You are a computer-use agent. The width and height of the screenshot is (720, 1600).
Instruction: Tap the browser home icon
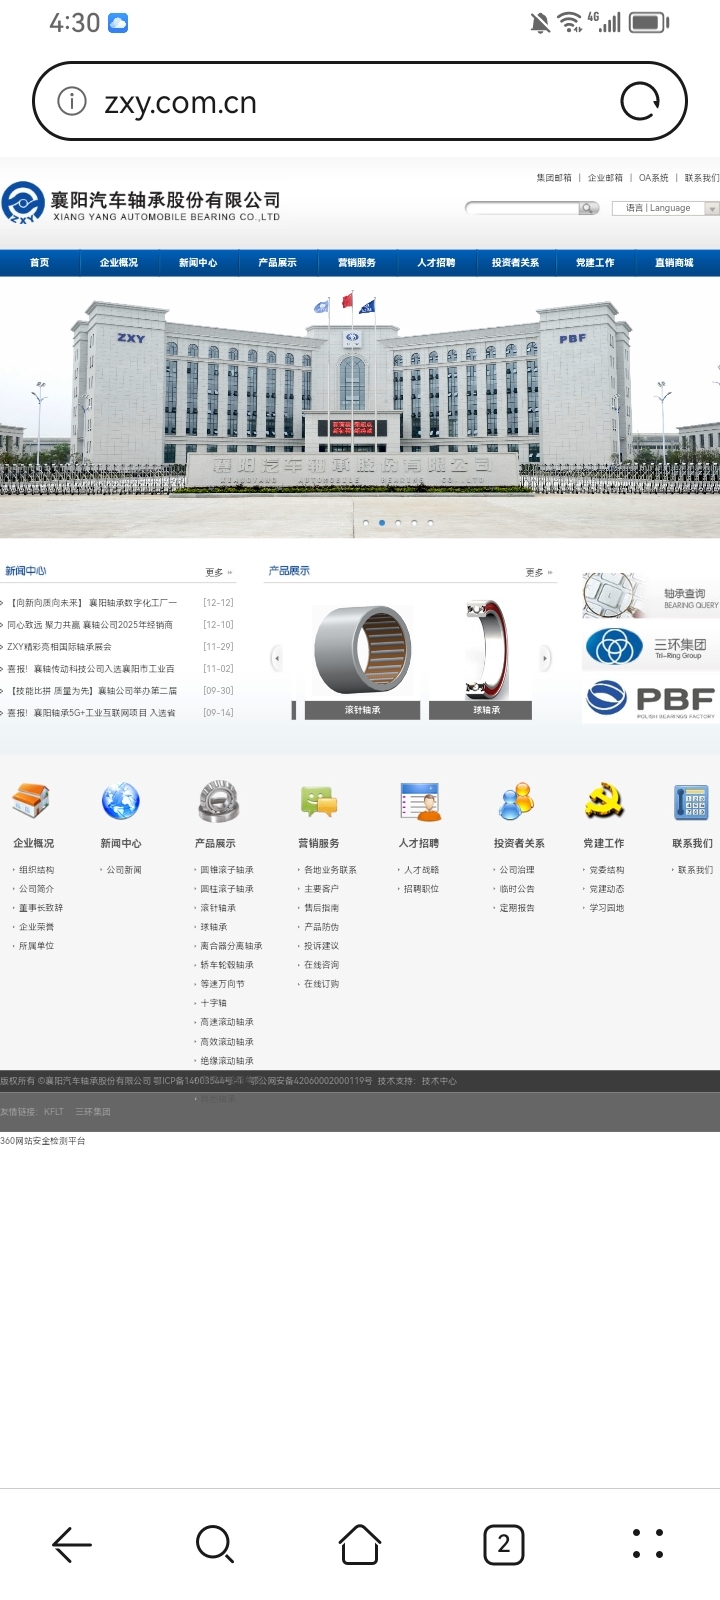point(360,1544)
